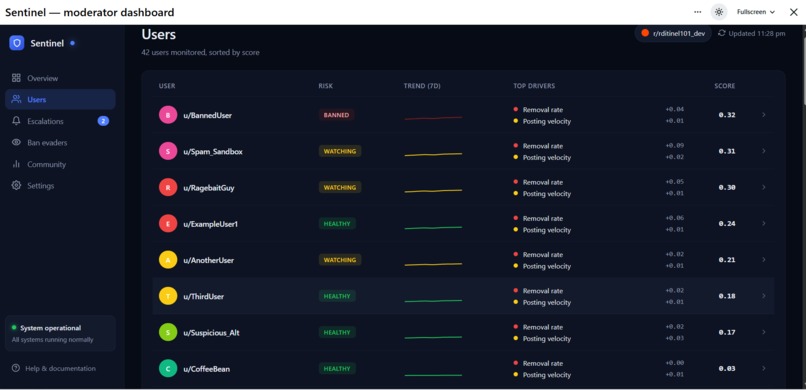Viewport: 806px width, 390px height.
Task: Expand the u/Suspicious_Alt row chevron
Action: pos(764,332)
